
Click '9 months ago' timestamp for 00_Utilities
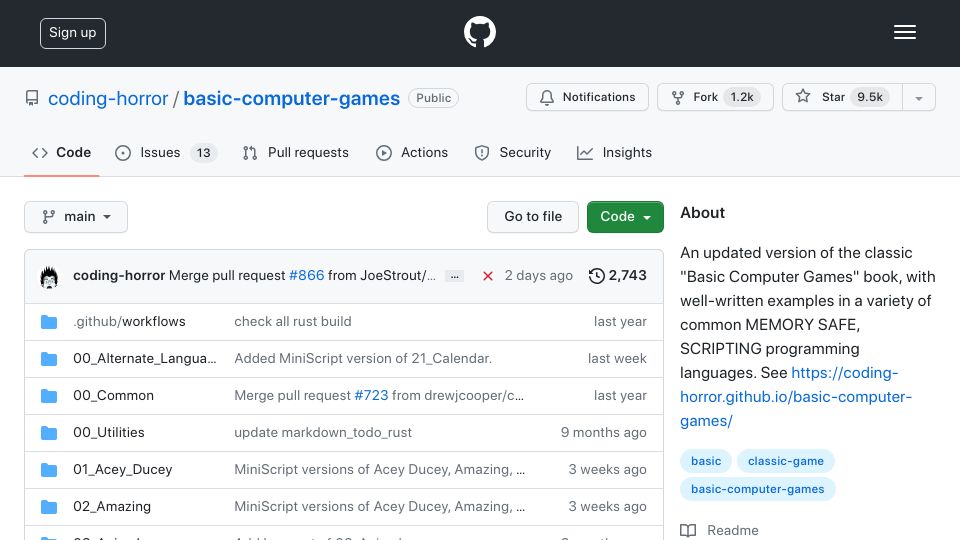pyautogui.click(x=604, y=432)
